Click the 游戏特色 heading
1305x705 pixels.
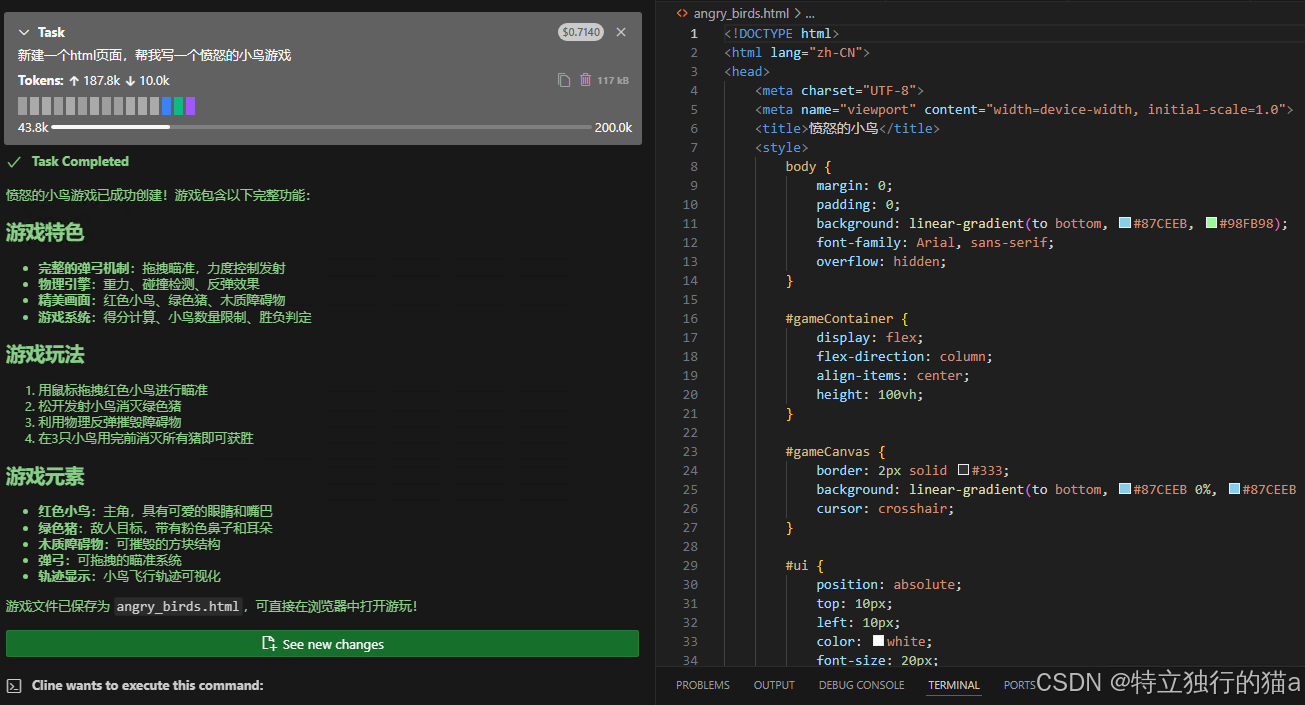[45, 233]
